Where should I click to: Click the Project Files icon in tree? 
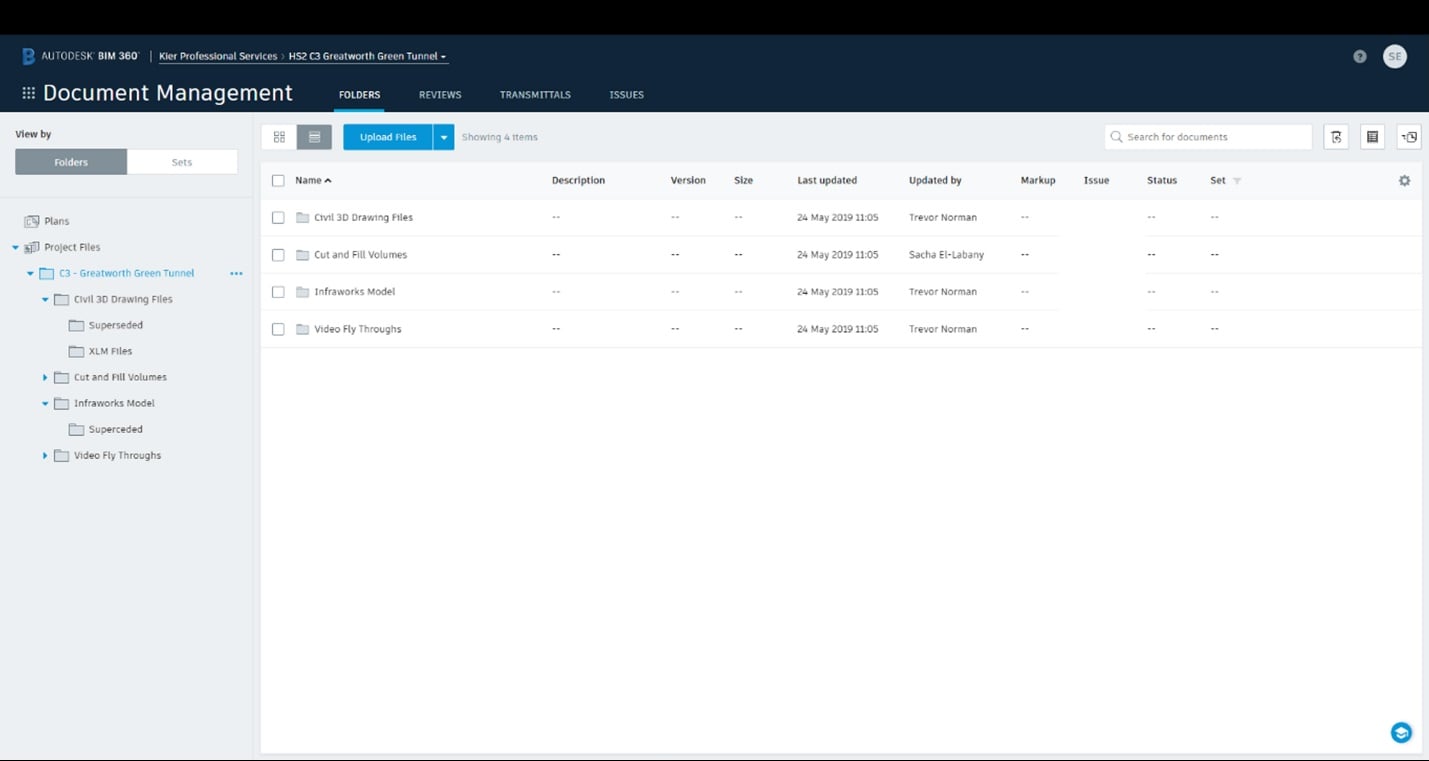tap(32, 247)
